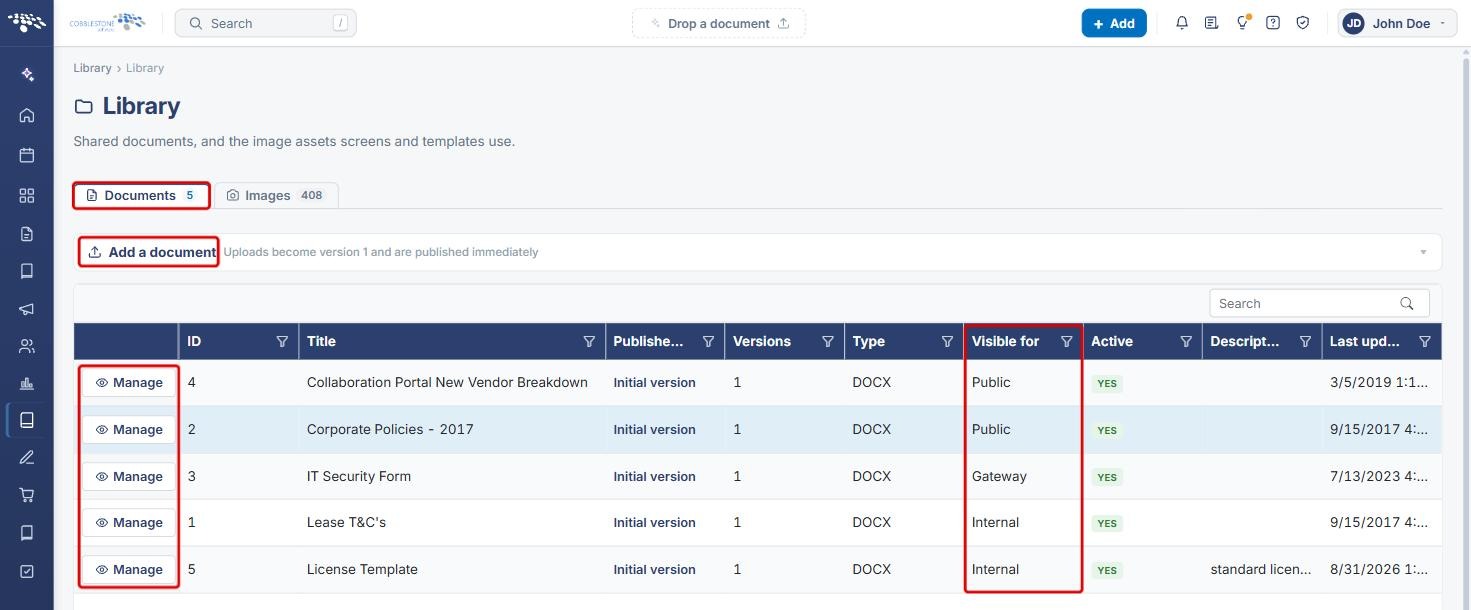Click the Type column header label
This screenshot has height=610, width=1471.
click(869, 342)
